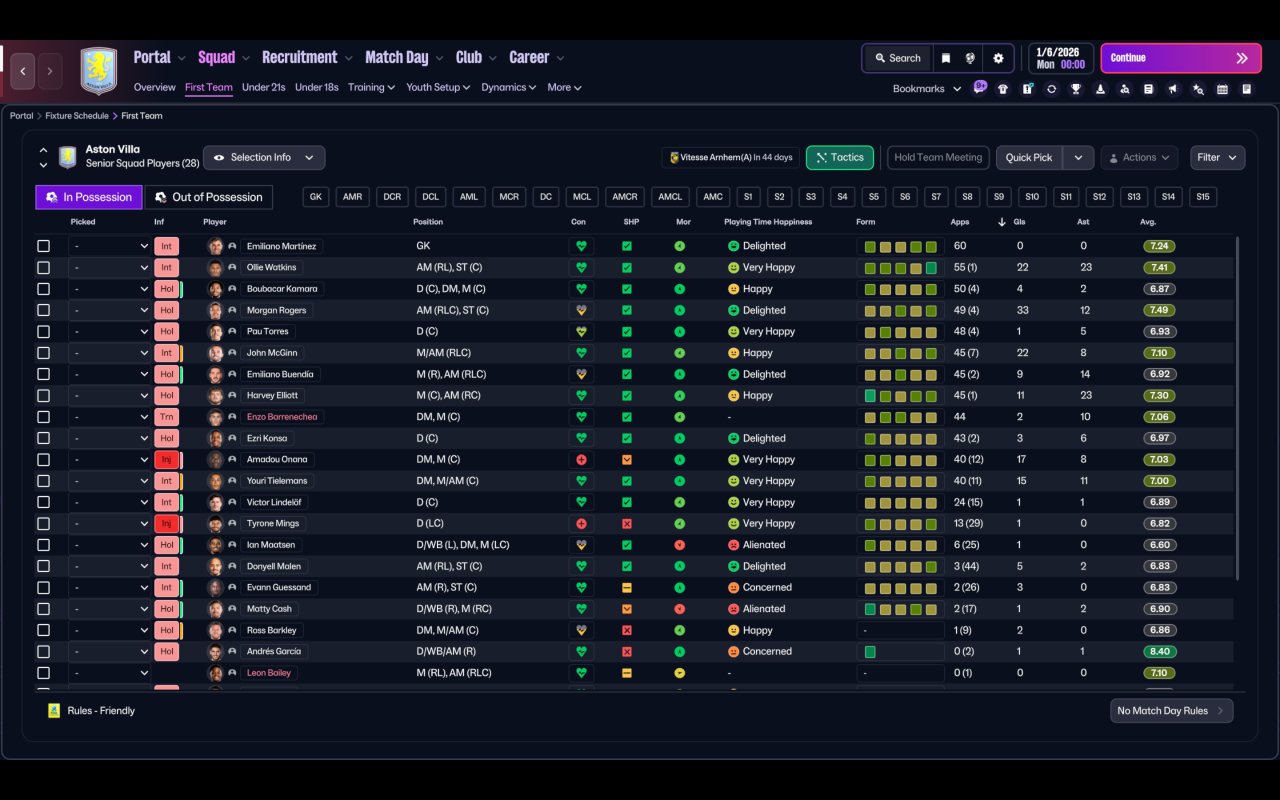The width and height of the screenshot is (1280, 800).
Task: Open the messages bubble with 9+ badge
Action: click(979, 88)
